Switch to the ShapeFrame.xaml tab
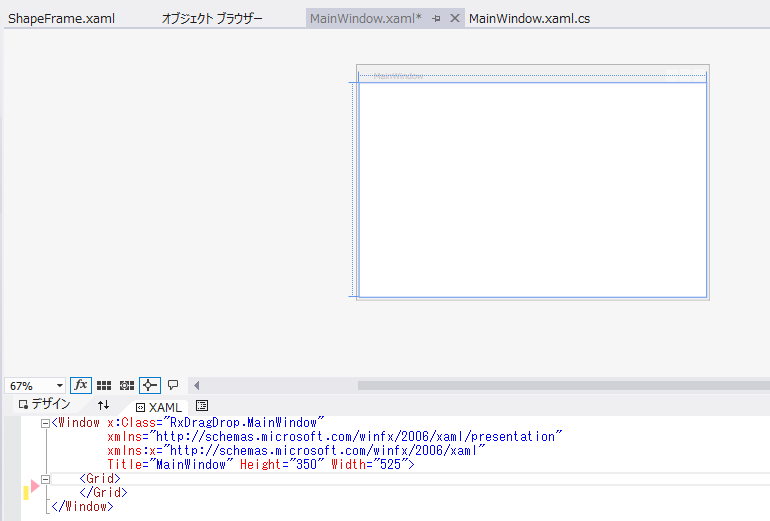The width and height of the screenshot is (770, 521). 61,19
